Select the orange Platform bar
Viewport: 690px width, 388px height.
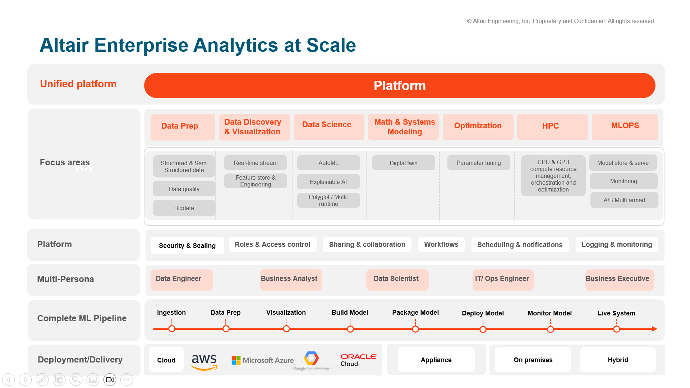tap(400, 85)
